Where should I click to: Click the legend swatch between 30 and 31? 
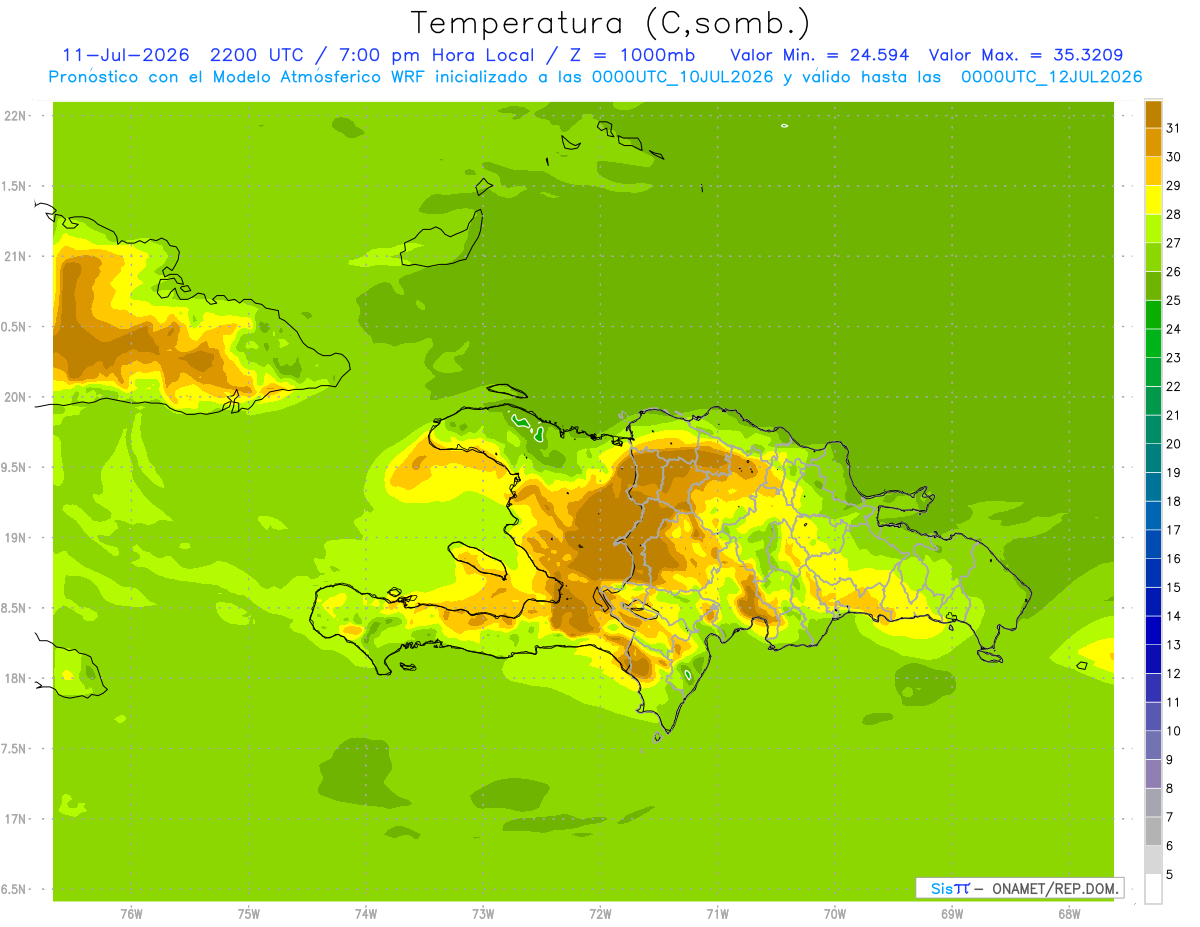(x=1153, y=143)
